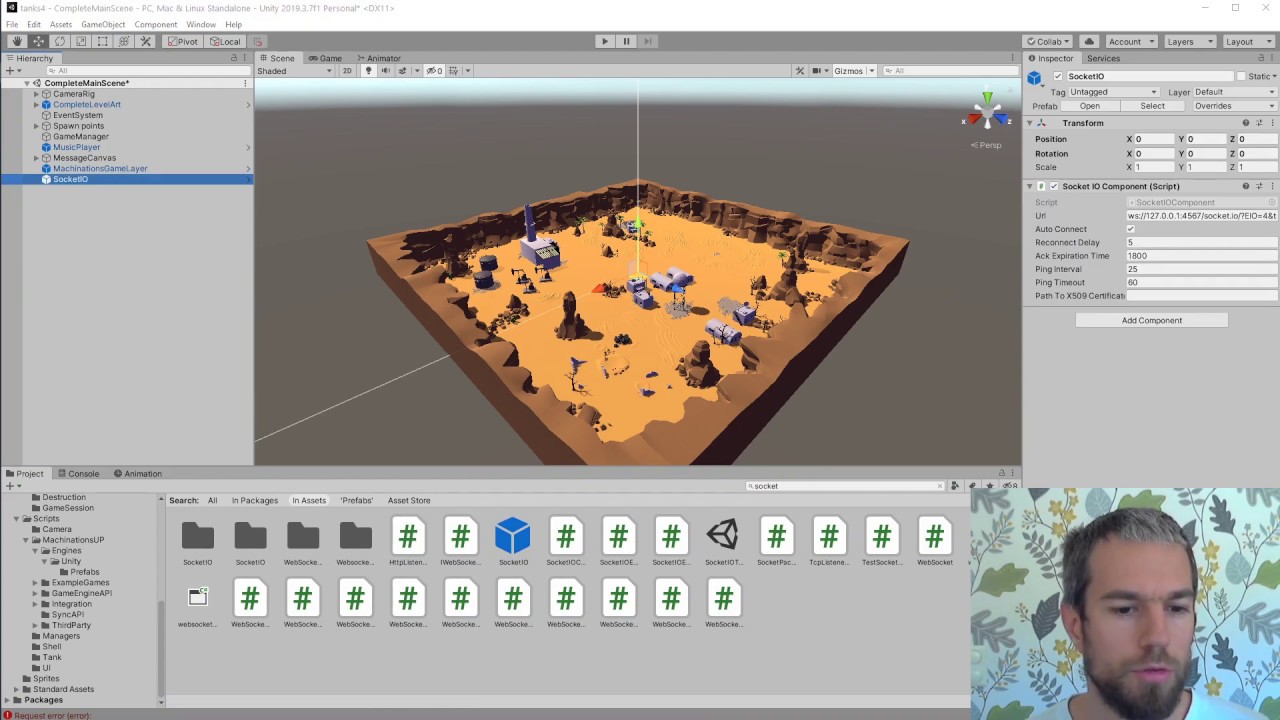The width and height of the screenshot is (1280, 720).
Task: Toggle scene audio speaker icon
Action: [x=385, y=70]
